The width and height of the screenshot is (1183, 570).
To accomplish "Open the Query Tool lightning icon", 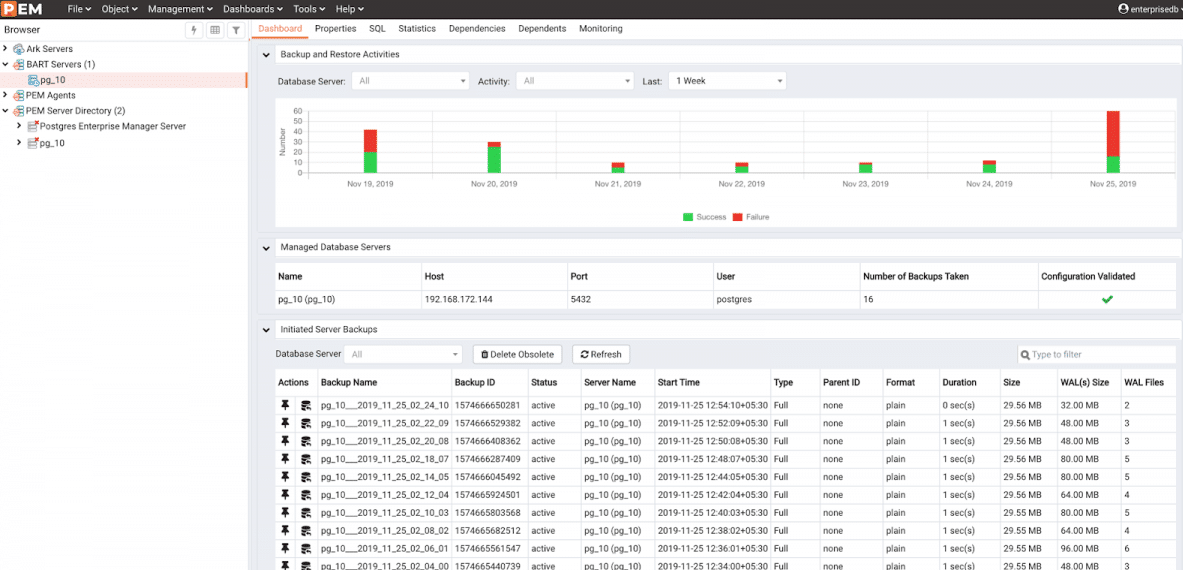I will click(x=195, y=30).
